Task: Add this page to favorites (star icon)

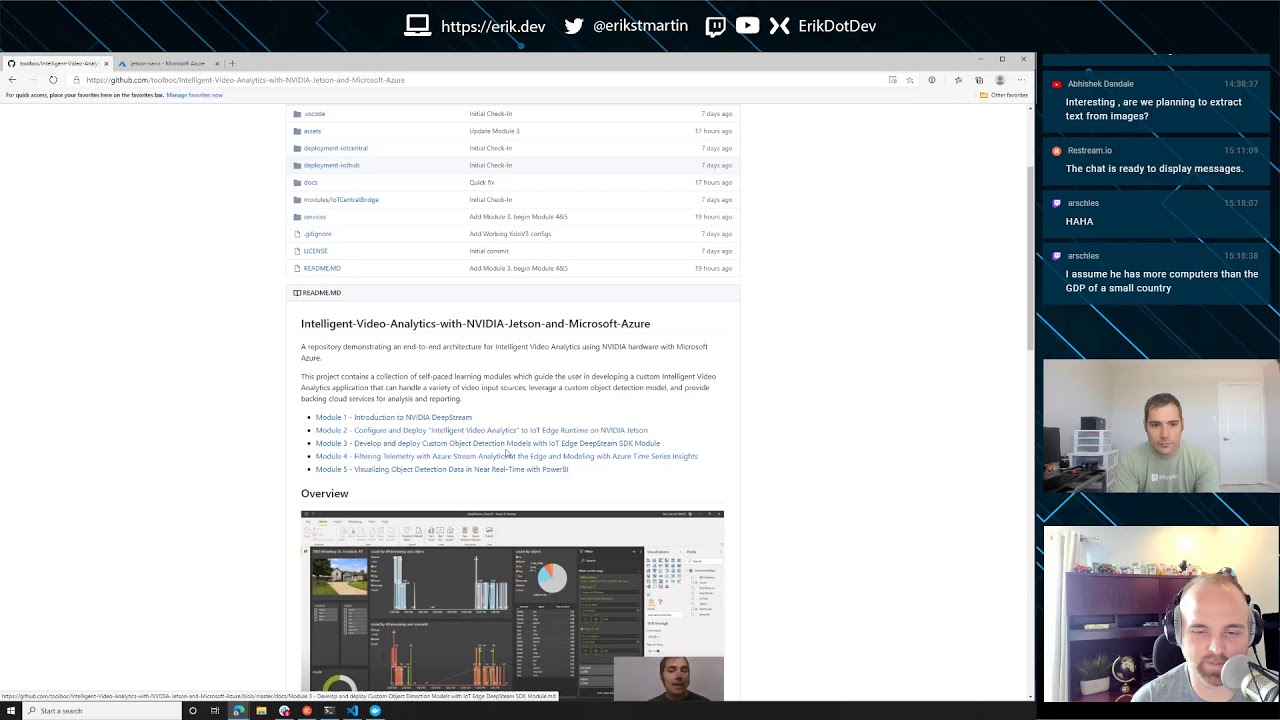Action: pos(910,80)
